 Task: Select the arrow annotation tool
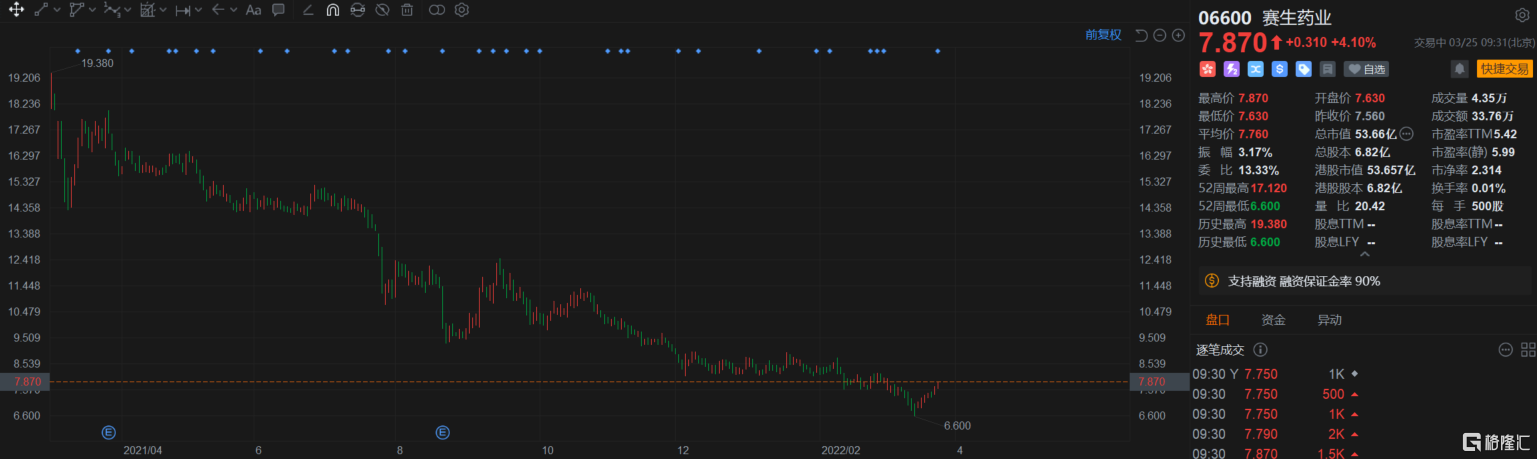click(218, 10)
